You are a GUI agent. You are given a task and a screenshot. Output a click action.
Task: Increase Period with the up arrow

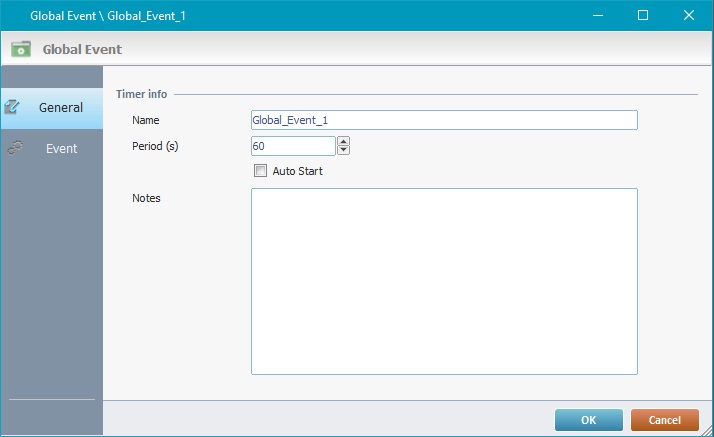(x=344, y=142)
